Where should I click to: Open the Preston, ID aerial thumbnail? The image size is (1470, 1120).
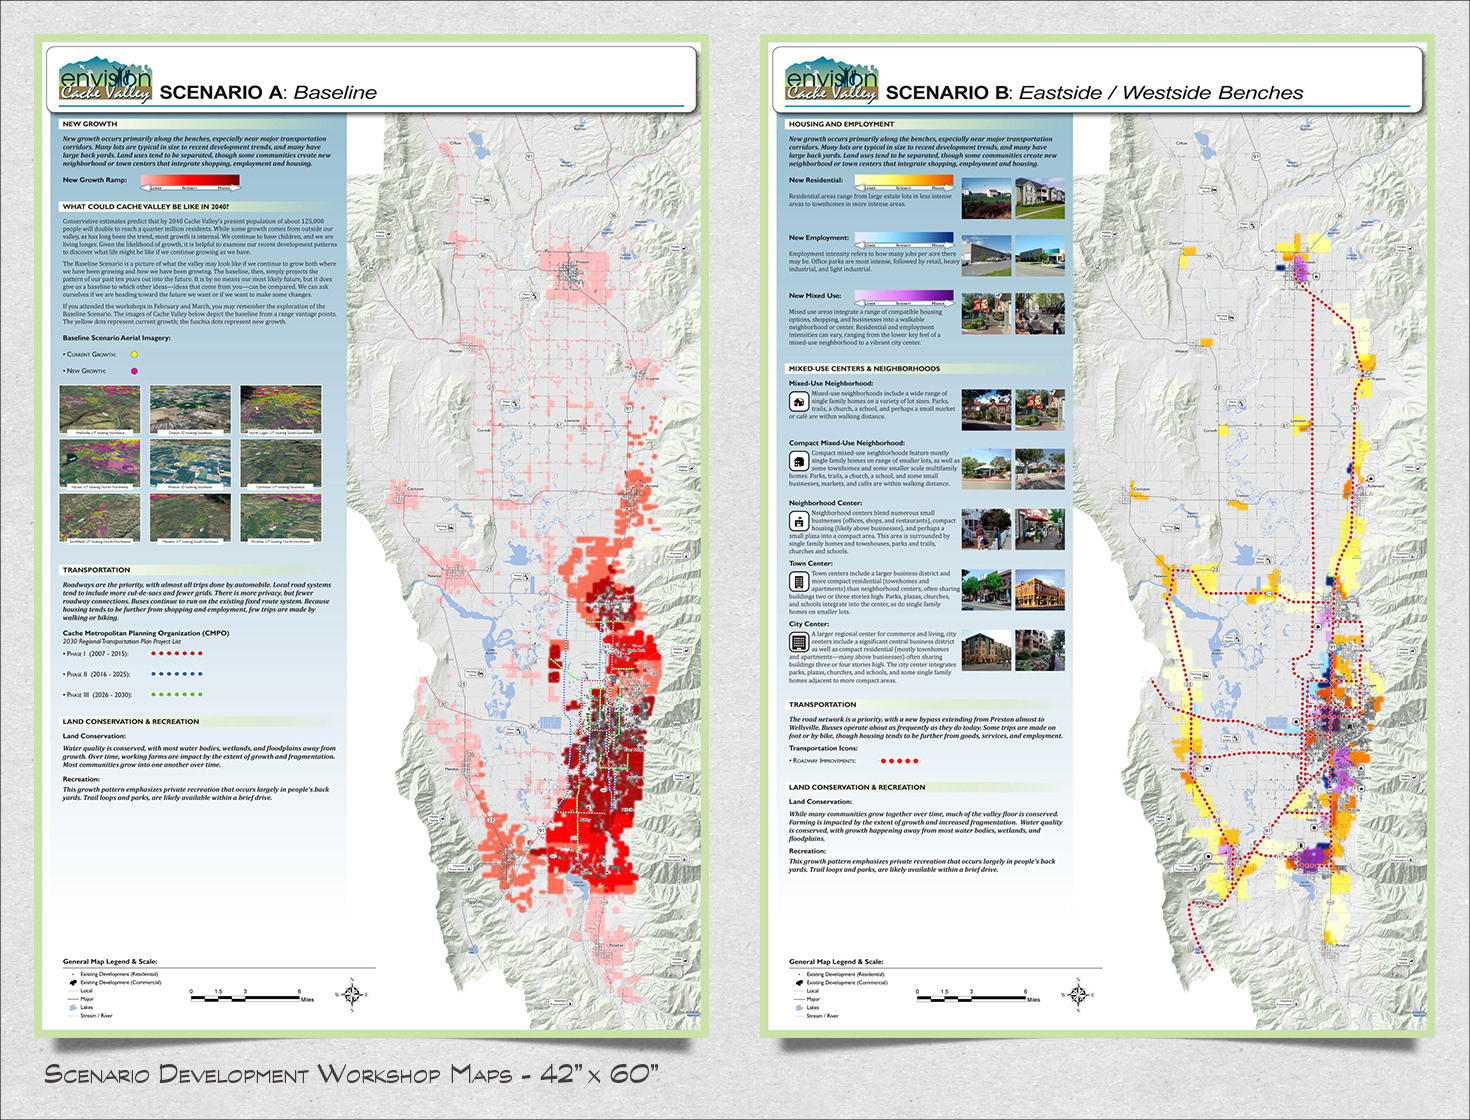coord(190,464)
